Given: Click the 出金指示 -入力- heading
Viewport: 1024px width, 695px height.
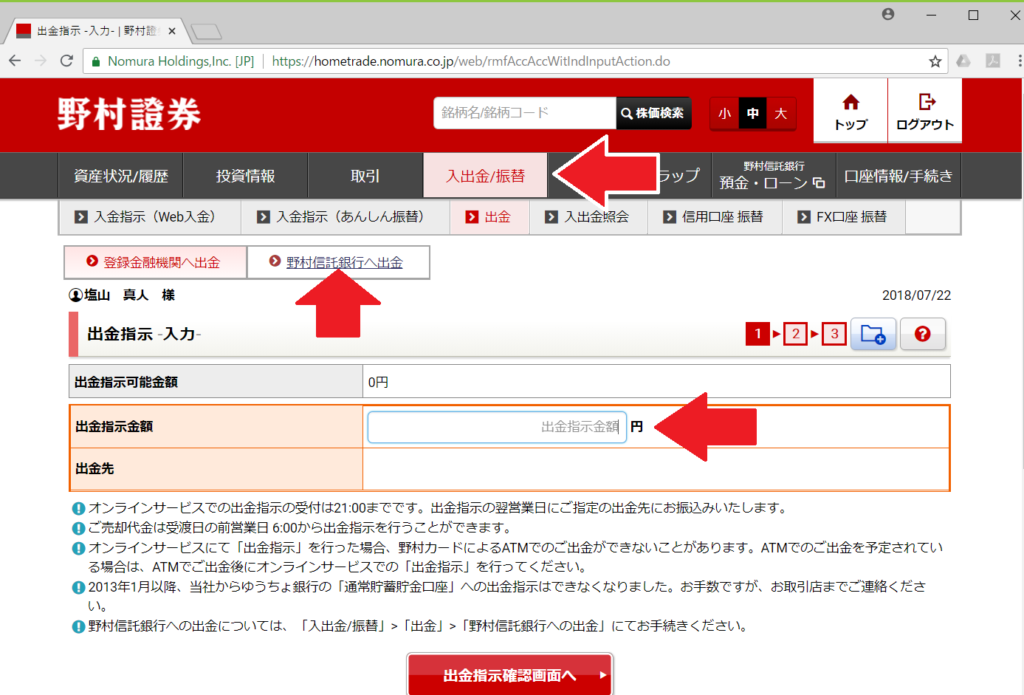Looking at the screenshot, I should coord(144,334).
